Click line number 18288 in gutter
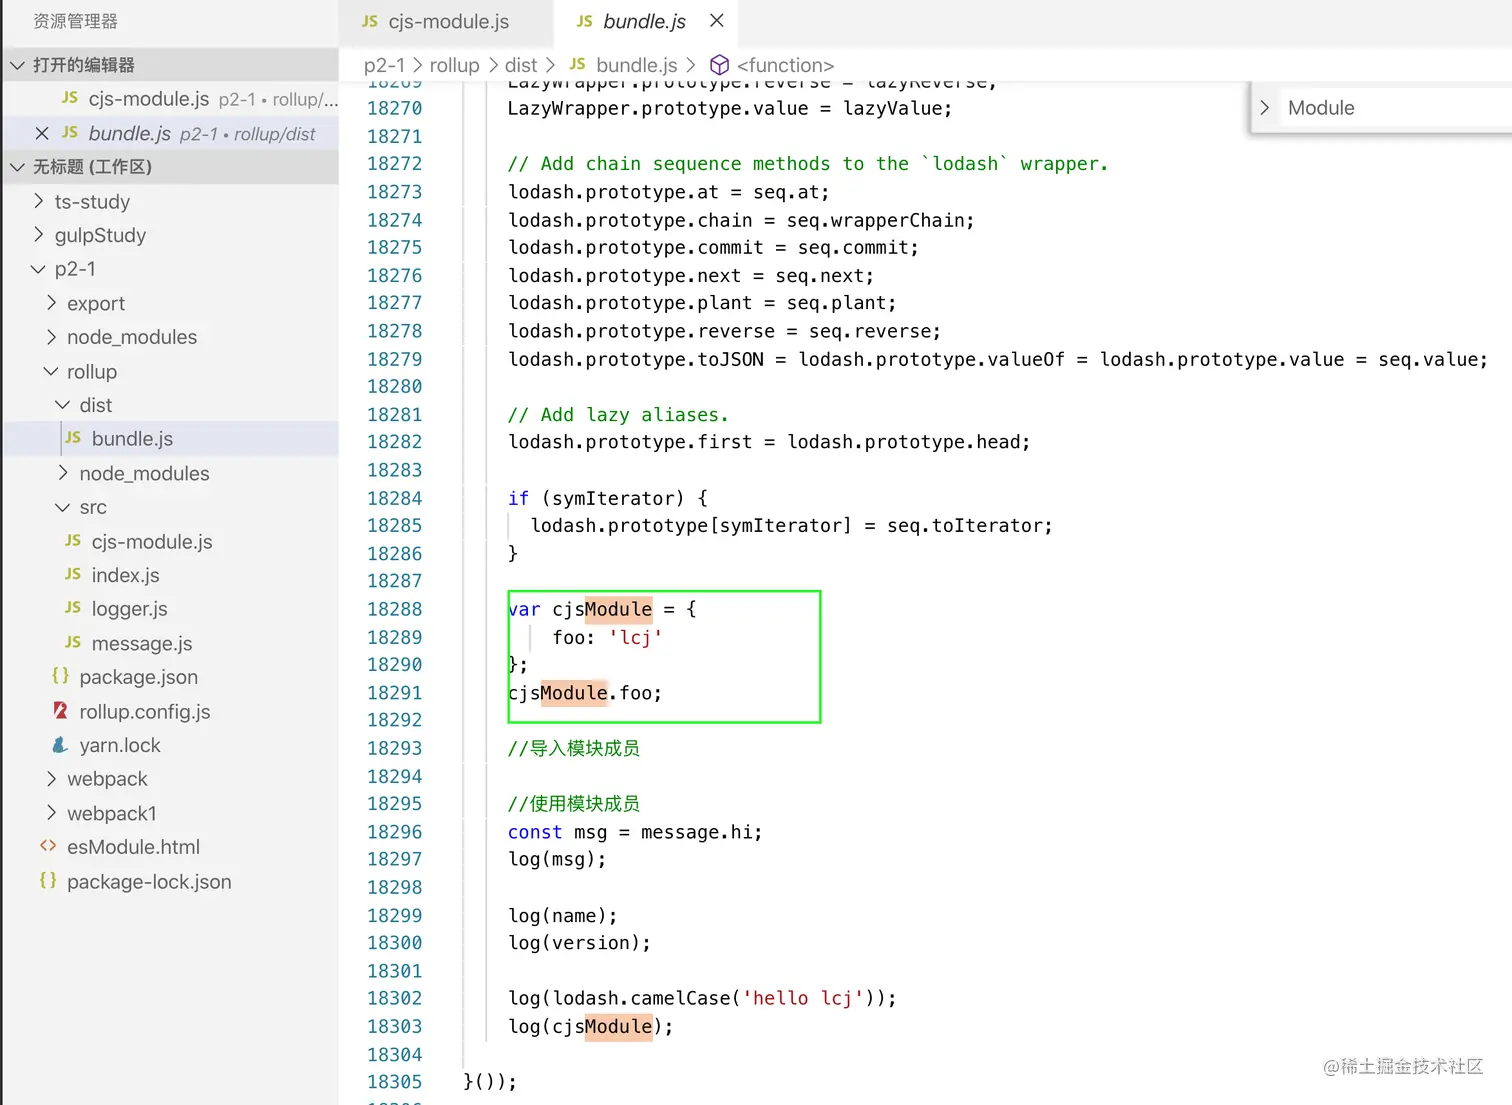 click(394, 609)
